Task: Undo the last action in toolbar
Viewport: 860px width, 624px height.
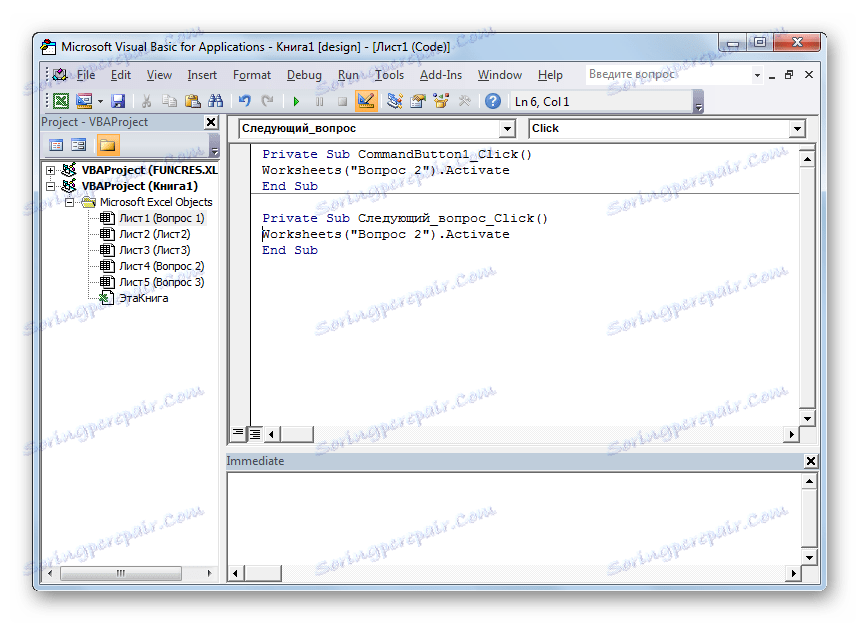Action: coord(245,101)
